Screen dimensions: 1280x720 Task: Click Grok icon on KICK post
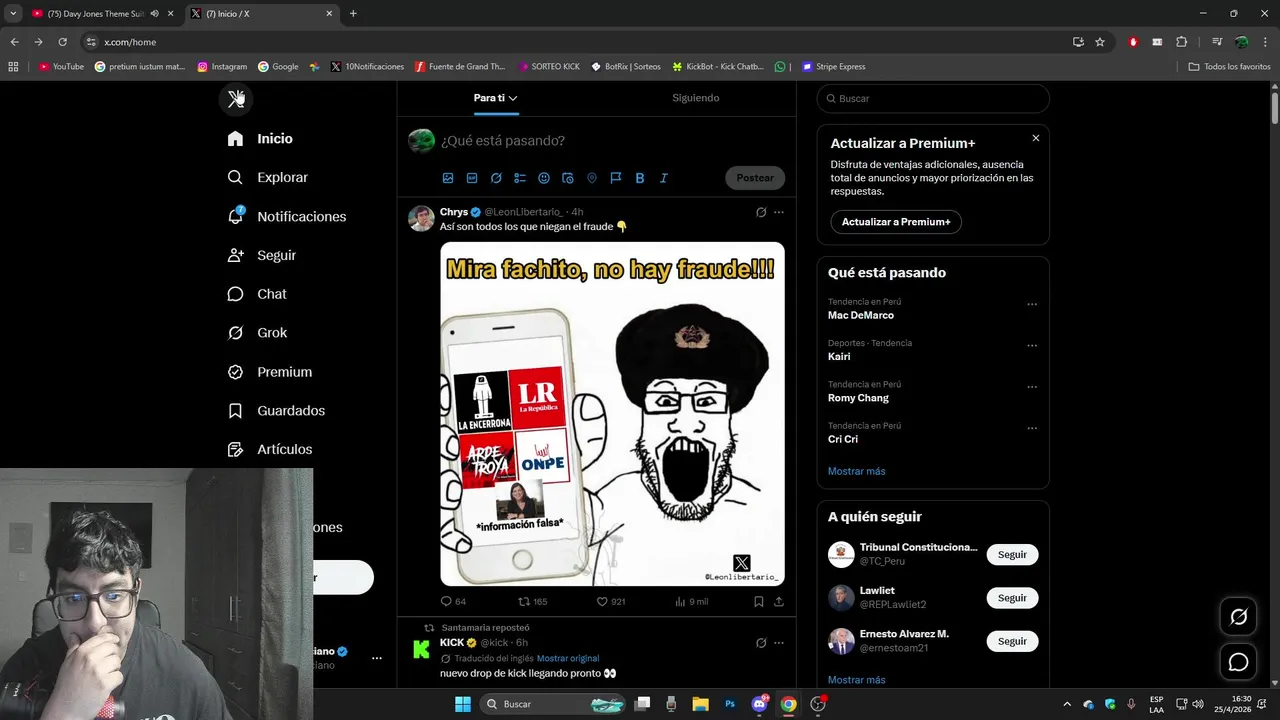[x=761, y=643]
